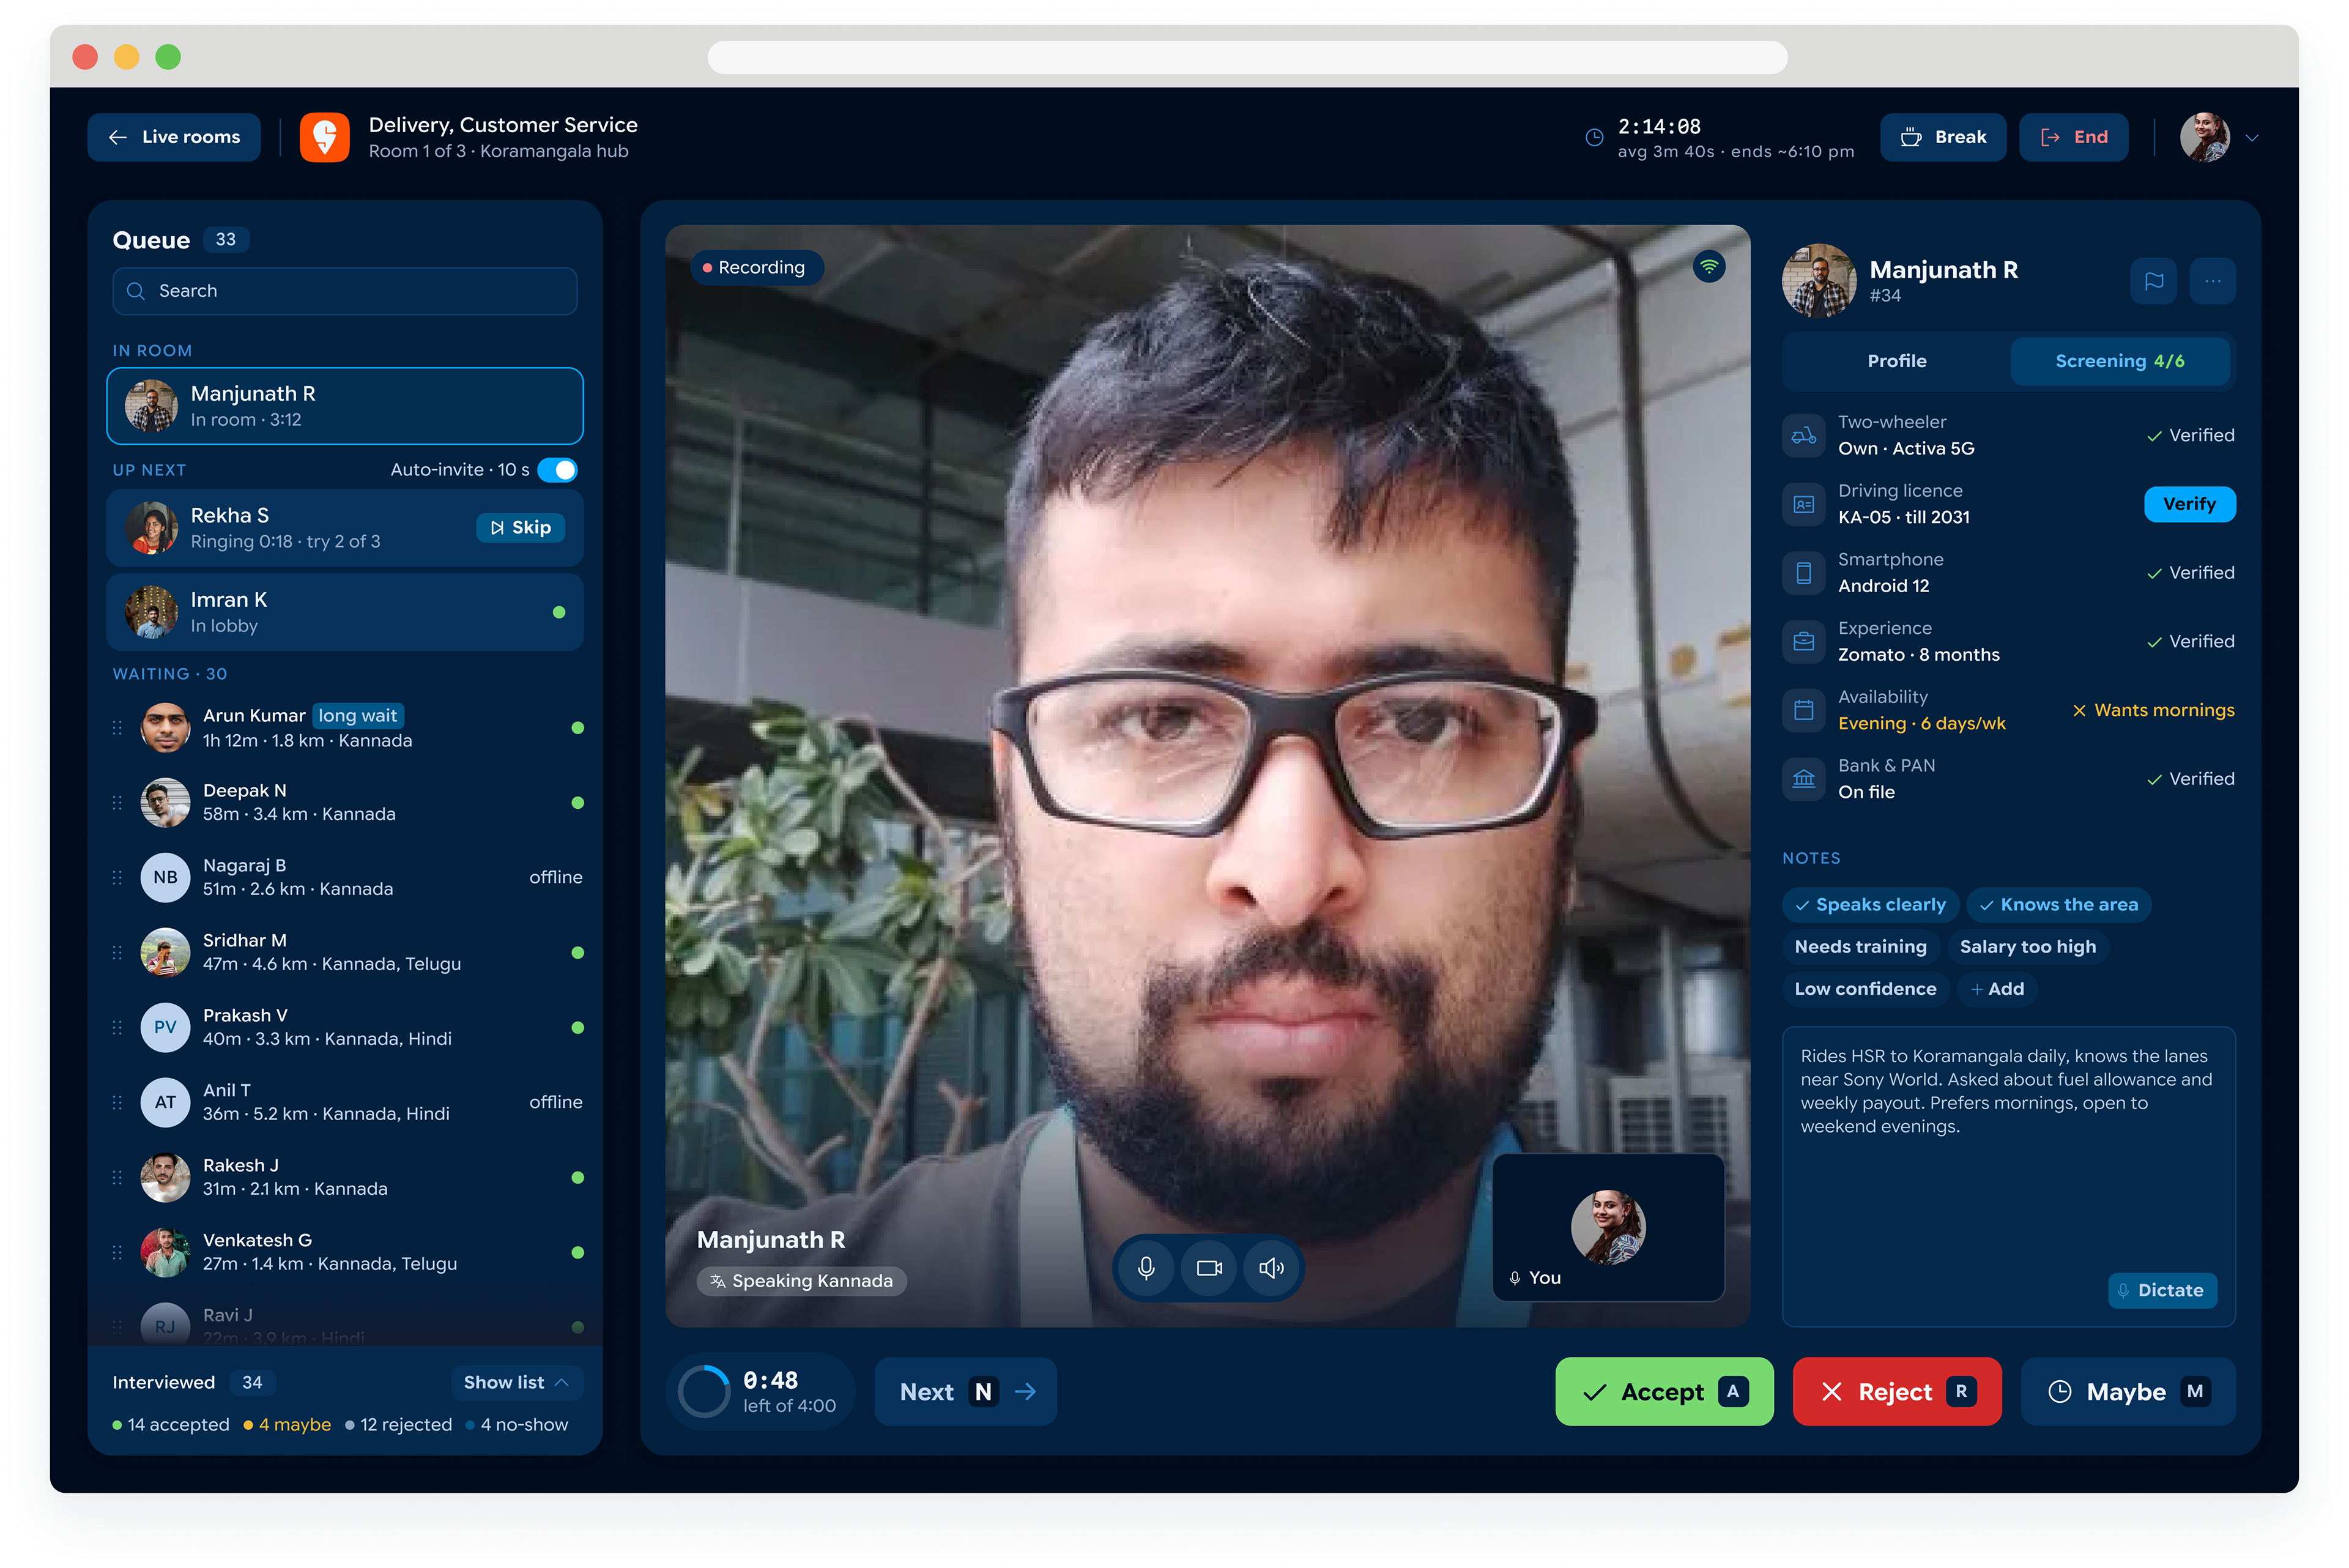Disable the Auto-invite toggle
The height and width of the screenshot is (1568, 2349).
pyautogui.click(x=557, y=470)
